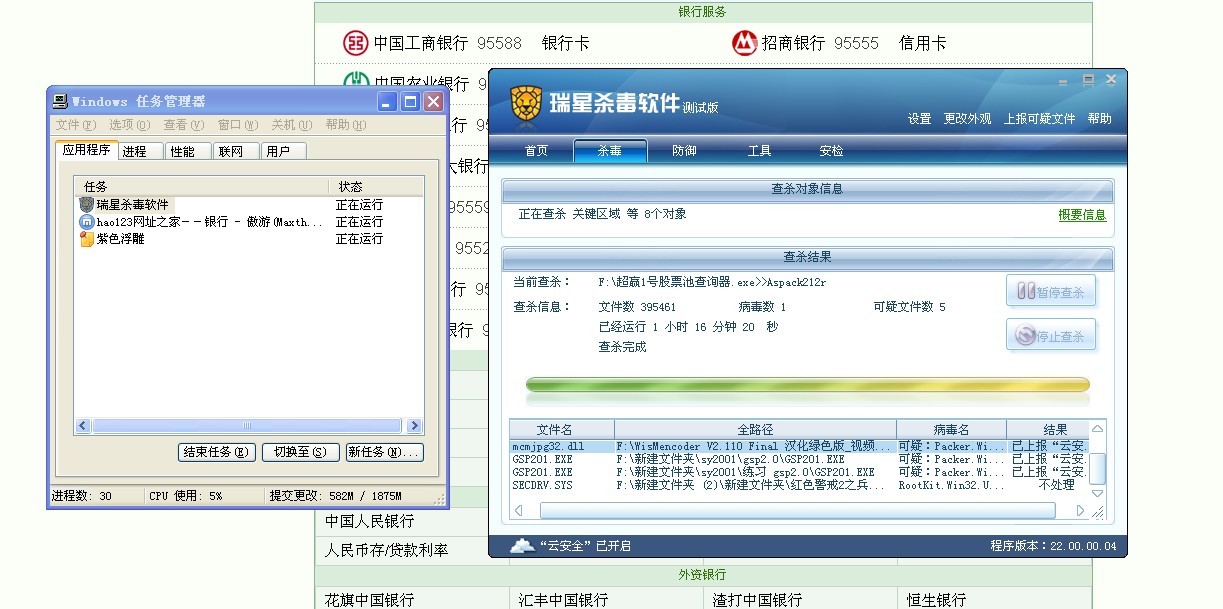
Task: Click the 停止查杀 button
Action: point(1051,335)
